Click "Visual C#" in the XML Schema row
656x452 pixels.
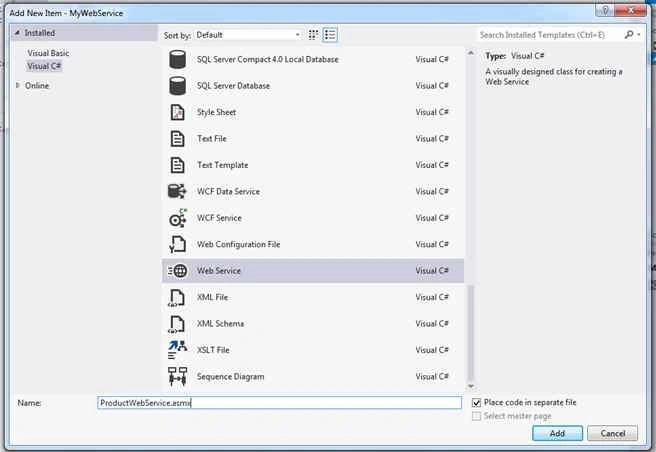tap(432, 324)
